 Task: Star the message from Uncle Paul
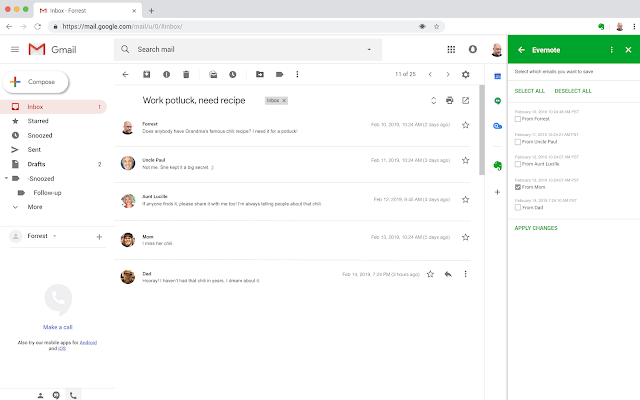tap(465, 160)
